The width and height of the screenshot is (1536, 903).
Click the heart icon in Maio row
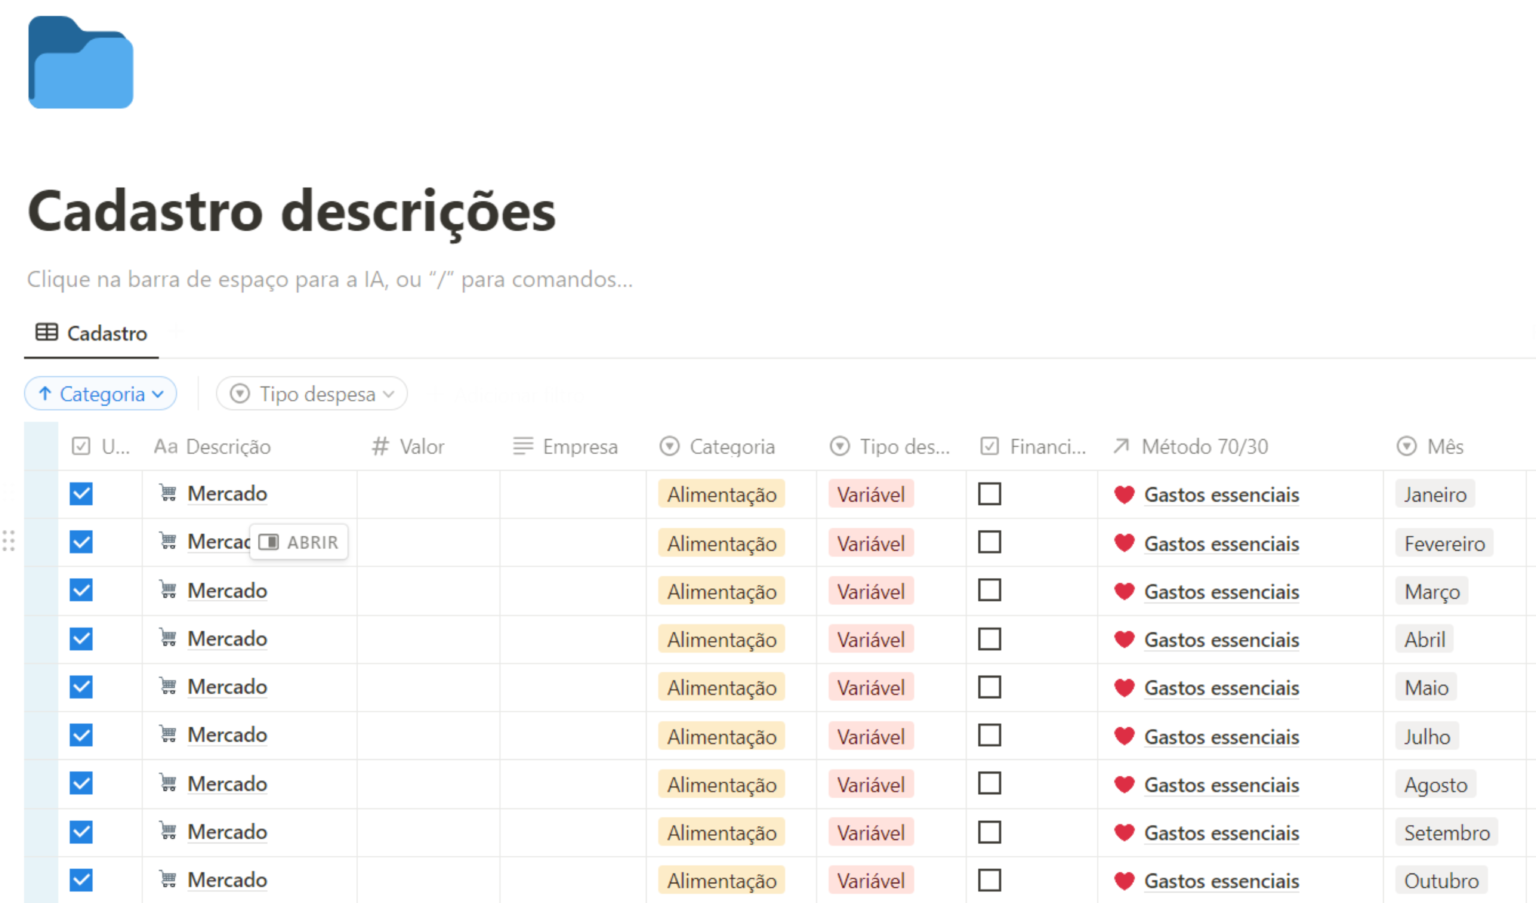tap(1124, 688)
